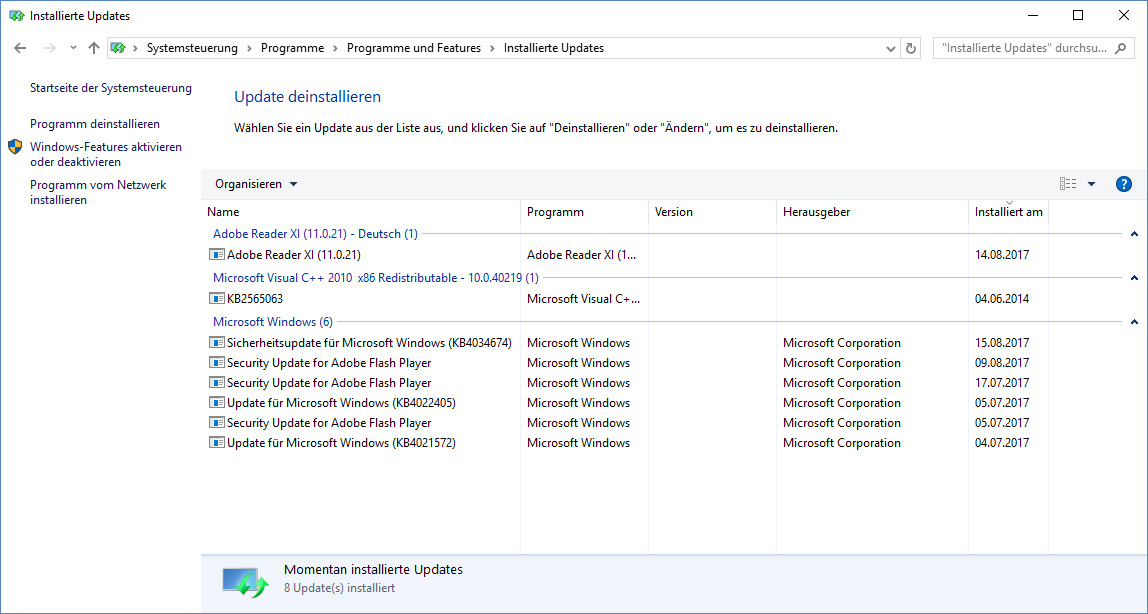Click the icon of Adobe Reader XI (11.0.21)
This screenshot has height=614, width=1148.
(x=216, y=255)
